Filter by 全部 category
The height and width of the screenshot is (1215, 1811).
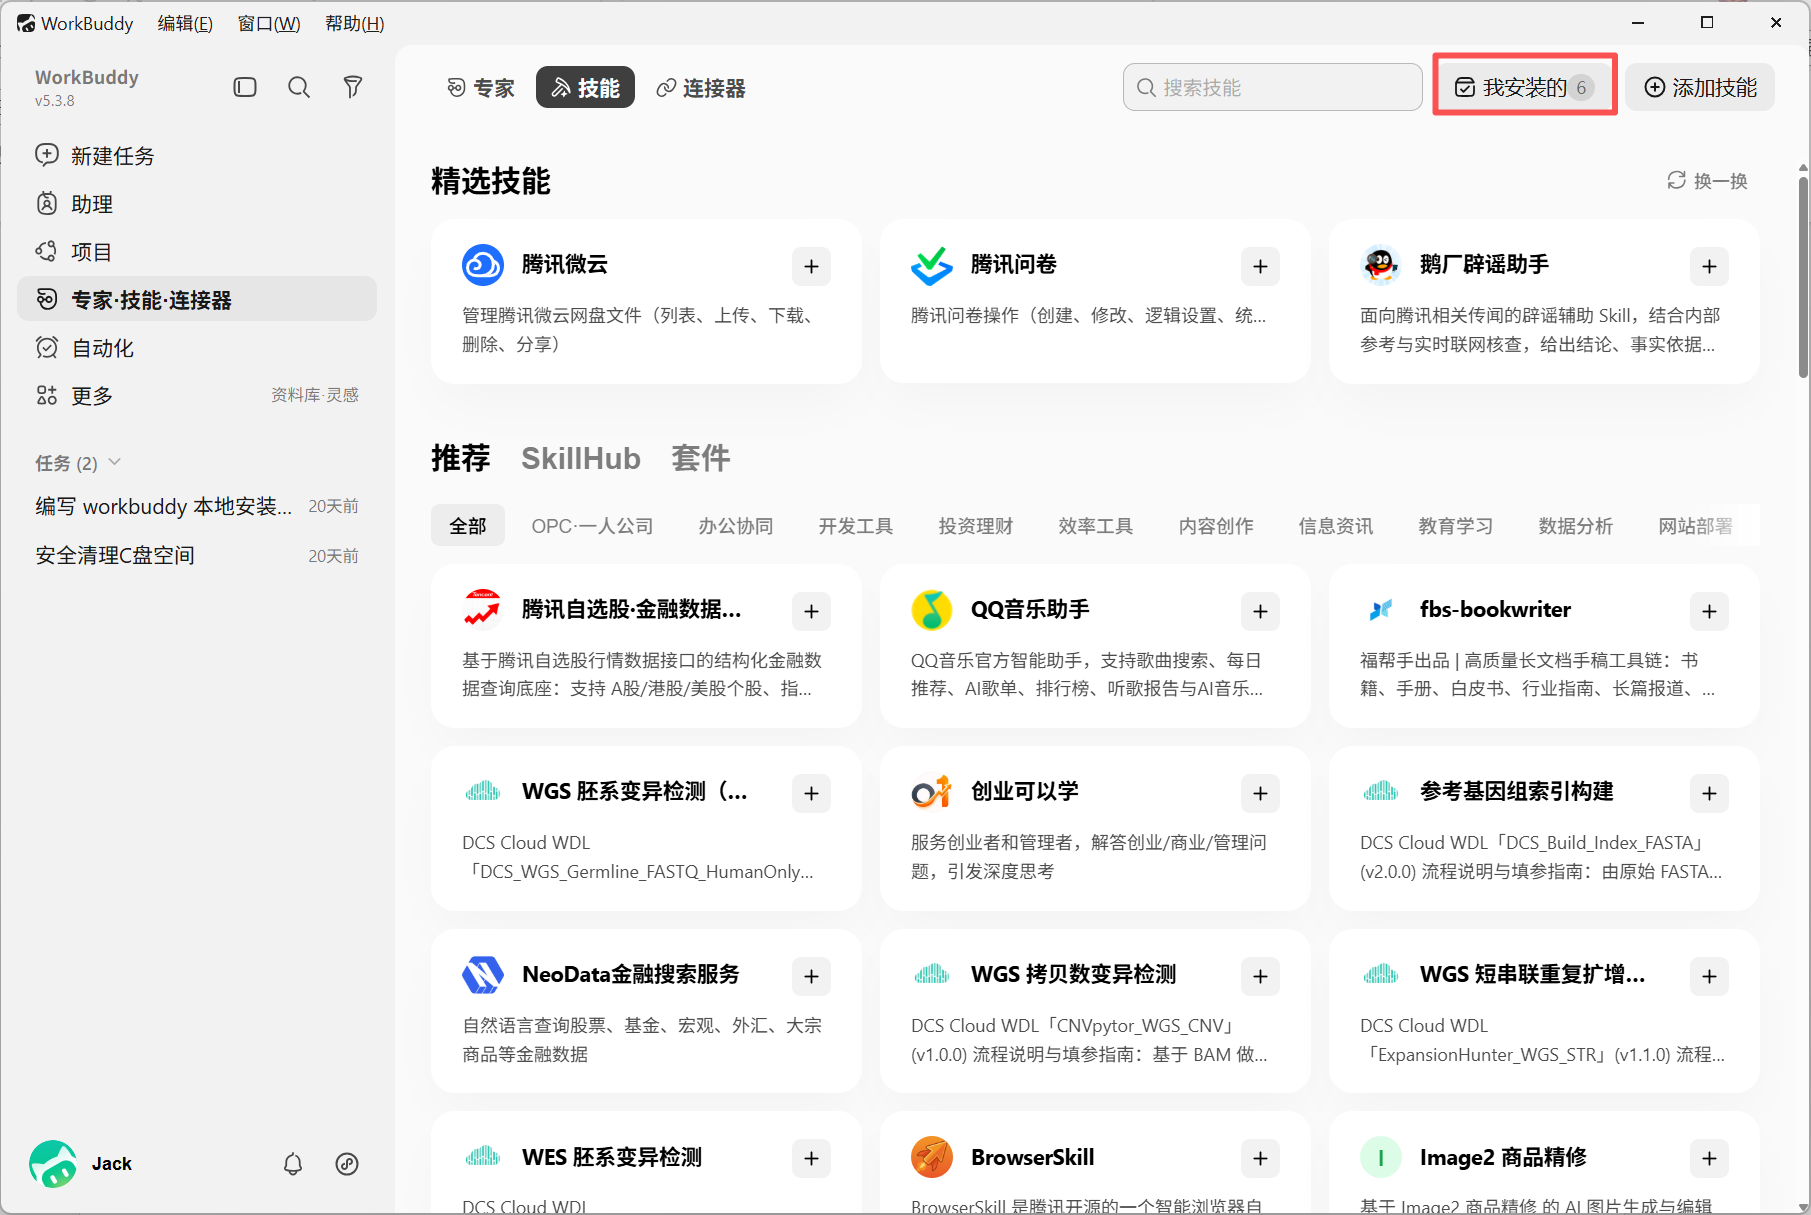point(468,525)
